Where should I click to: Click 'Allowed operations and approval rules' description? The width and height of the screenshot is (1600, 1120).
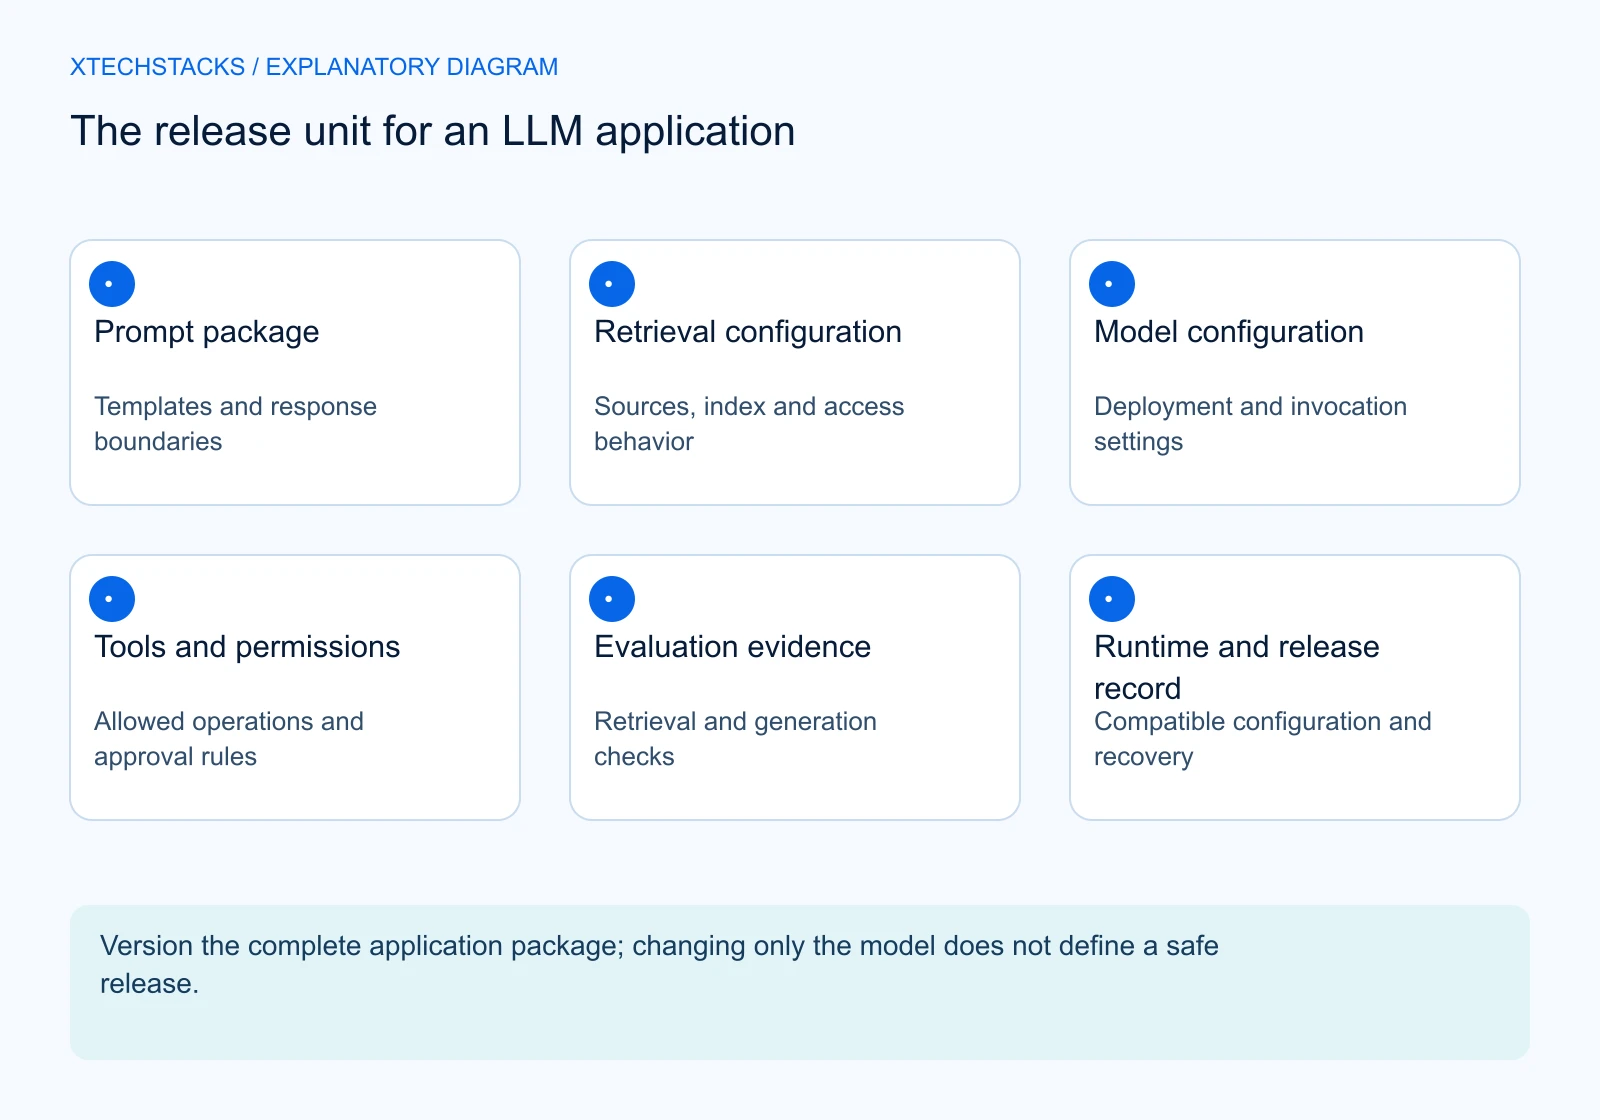[x=229, y=739]
